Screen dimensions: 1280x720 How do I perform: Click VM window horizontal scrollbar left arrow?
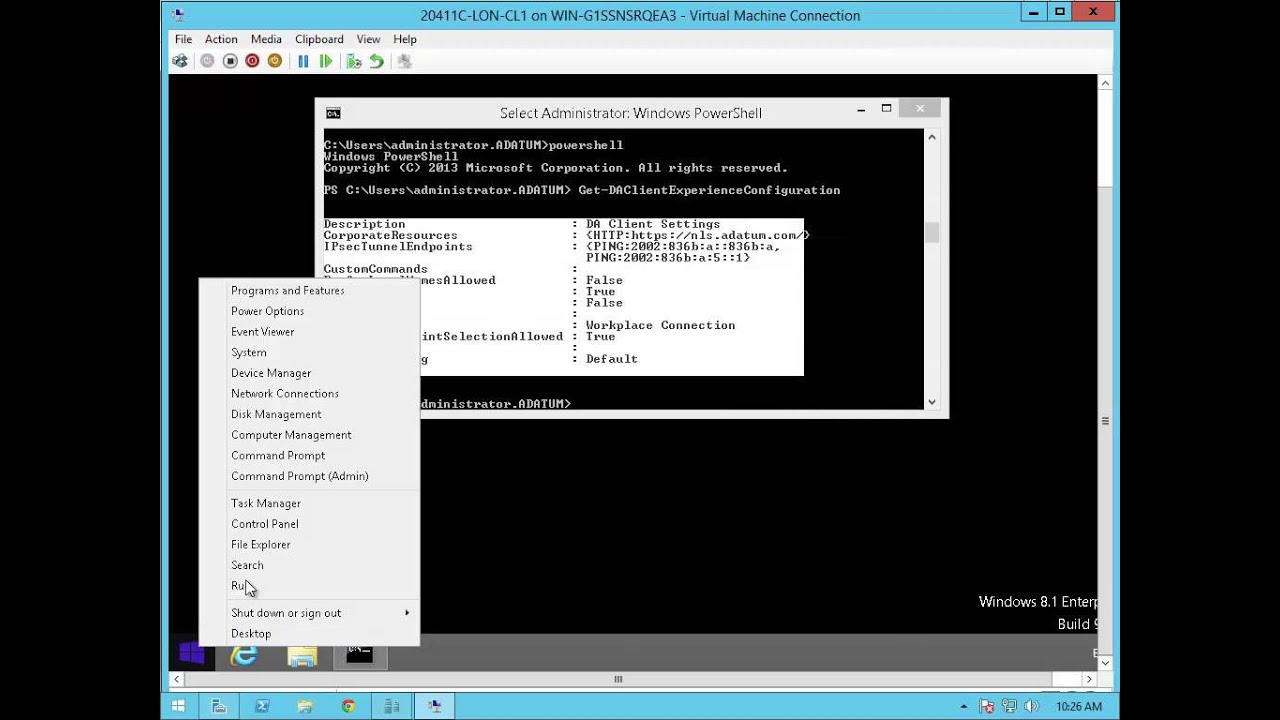click(x=177, y=679)
